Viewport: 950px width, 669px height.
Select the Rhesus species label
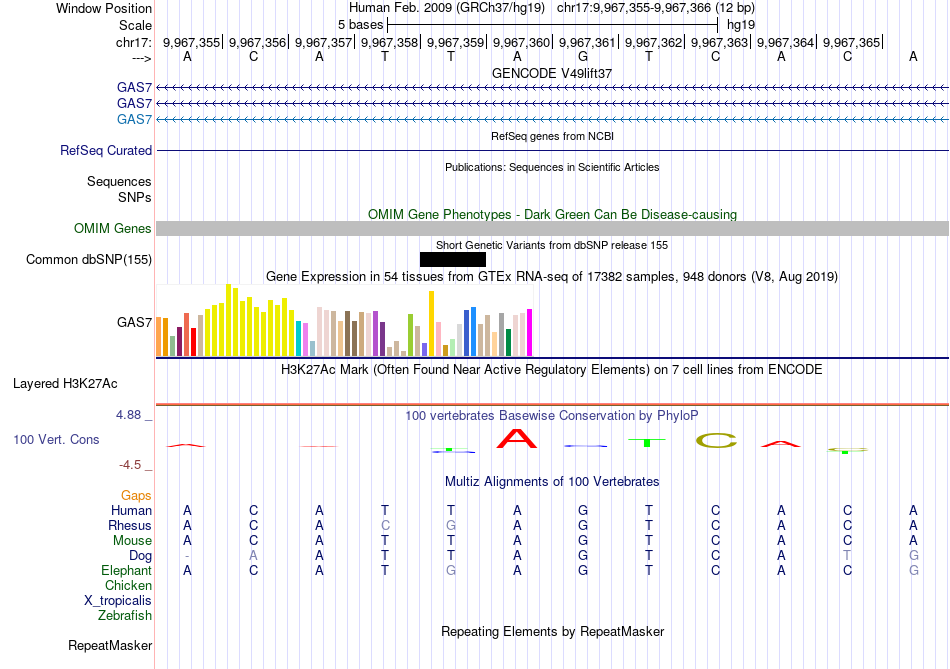(130, 525)
